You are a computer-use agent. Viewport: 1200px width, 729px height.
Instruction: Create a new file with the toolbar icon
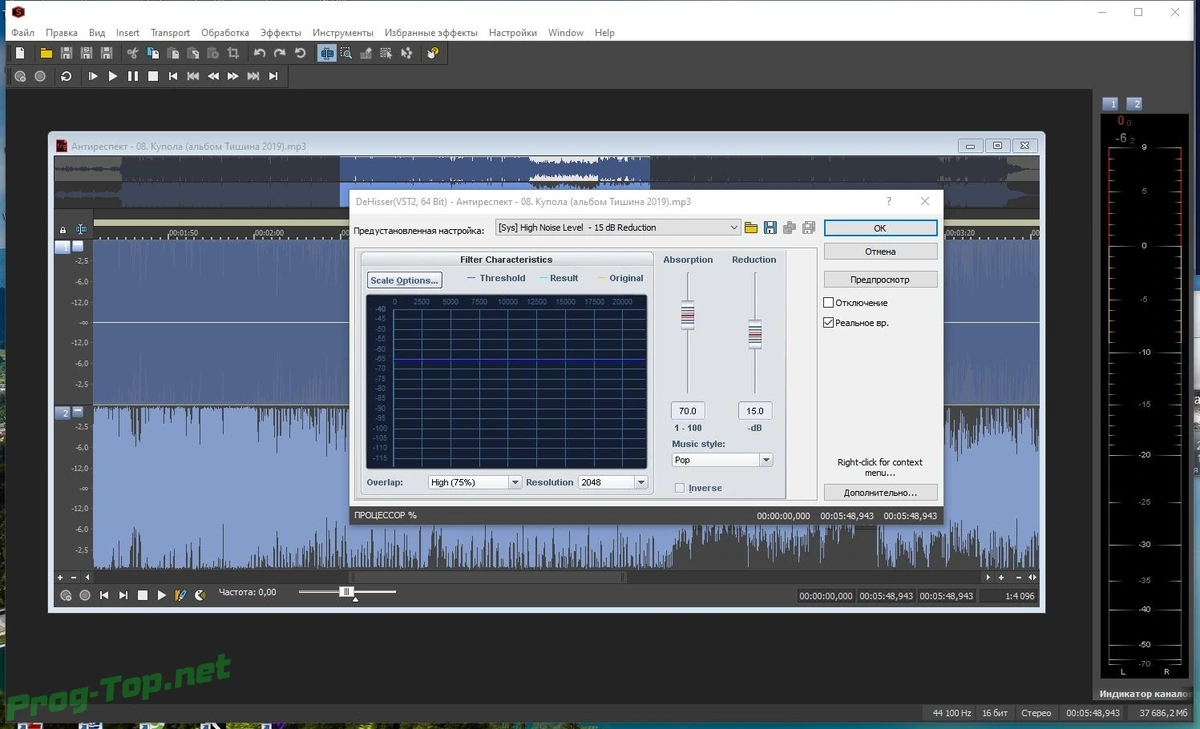pos(20,53)
